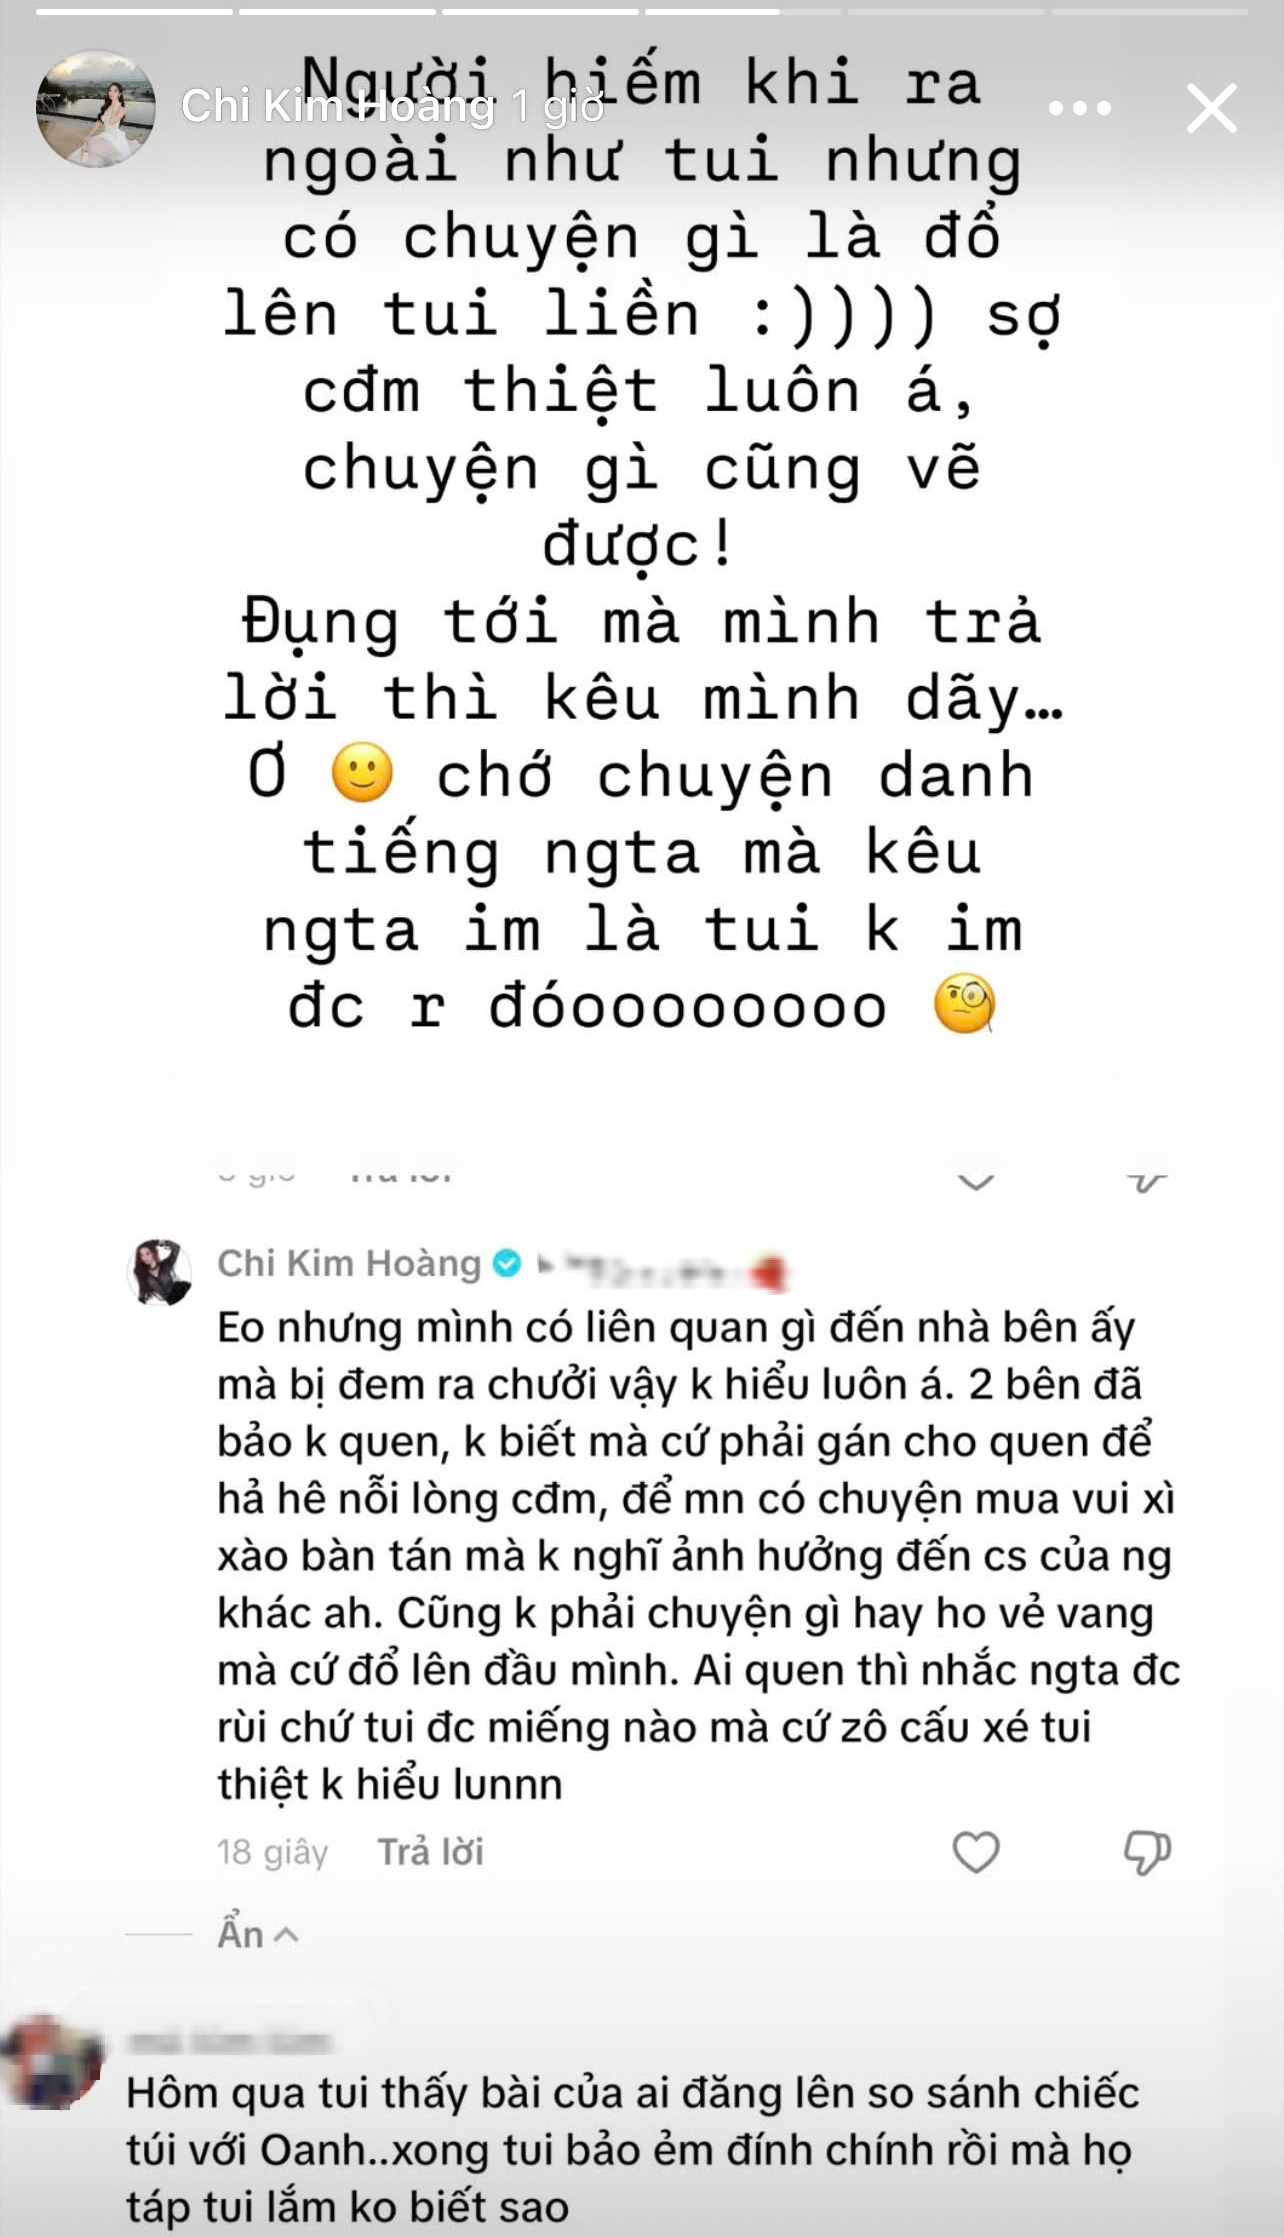Tap the heart icon on the comment
The height and width of the screenshot is (2237, 1284).
(975, 1852)
